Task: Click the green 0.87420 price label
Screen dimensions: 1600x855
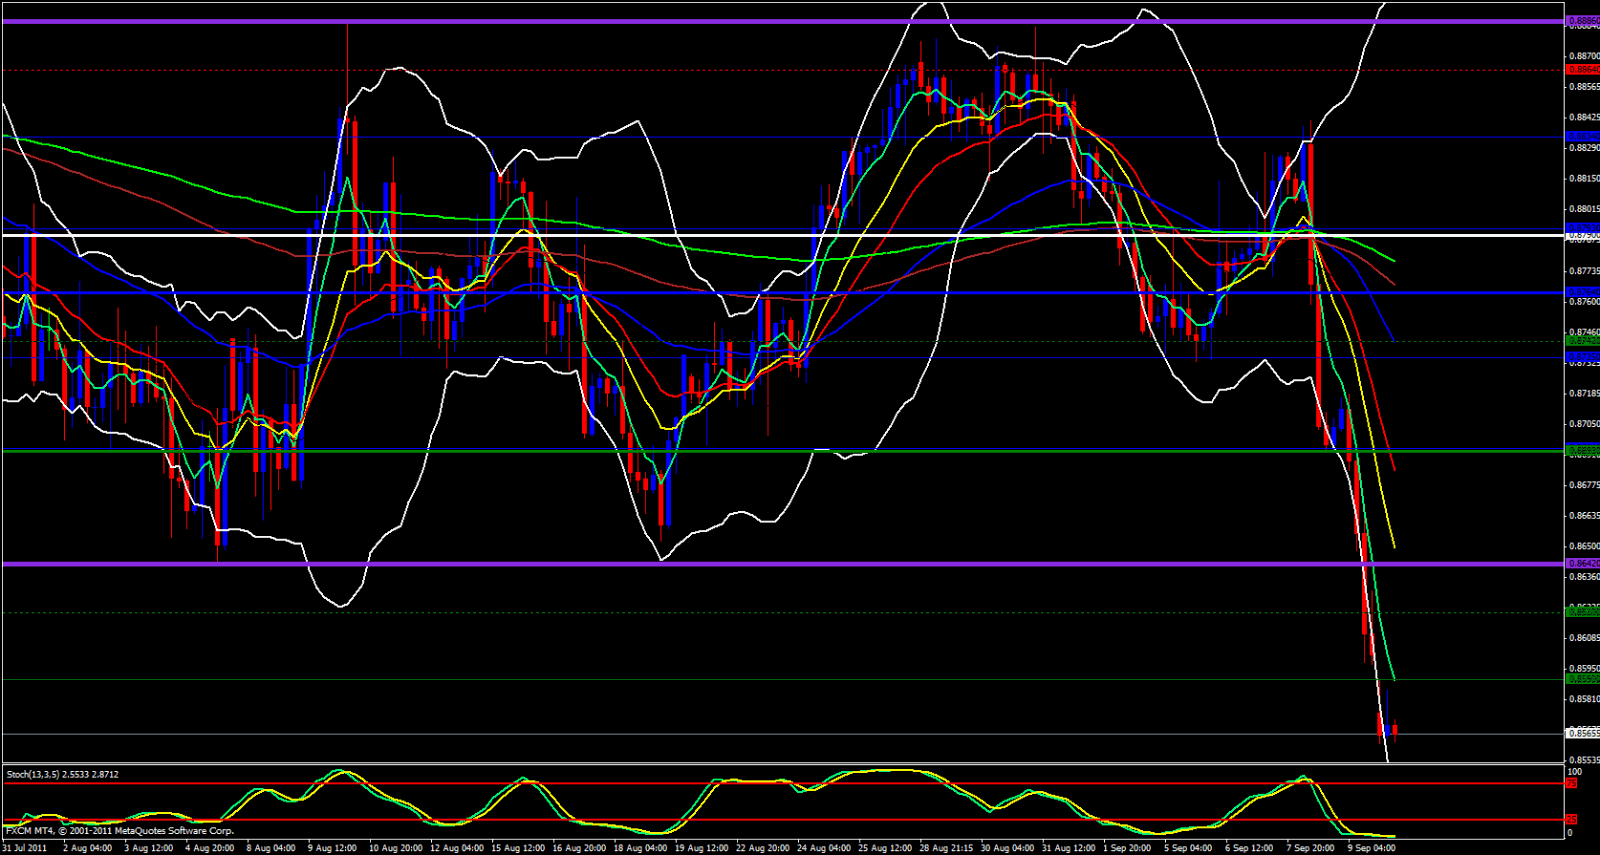Action: point(1582,341)
